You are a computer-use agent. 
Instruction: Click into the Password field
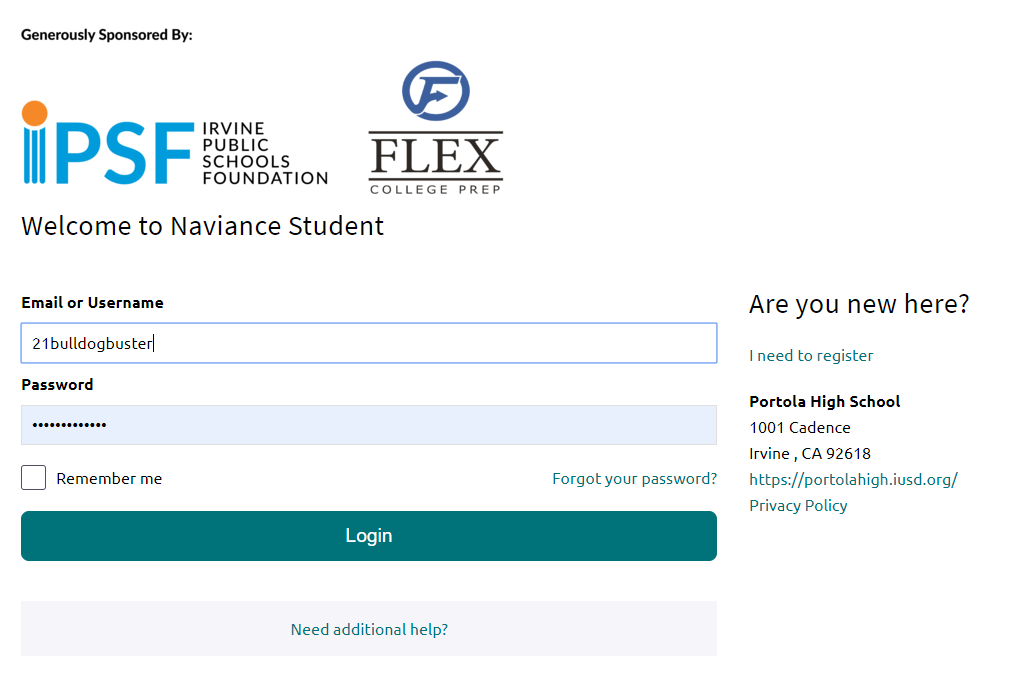click(369, 425)
